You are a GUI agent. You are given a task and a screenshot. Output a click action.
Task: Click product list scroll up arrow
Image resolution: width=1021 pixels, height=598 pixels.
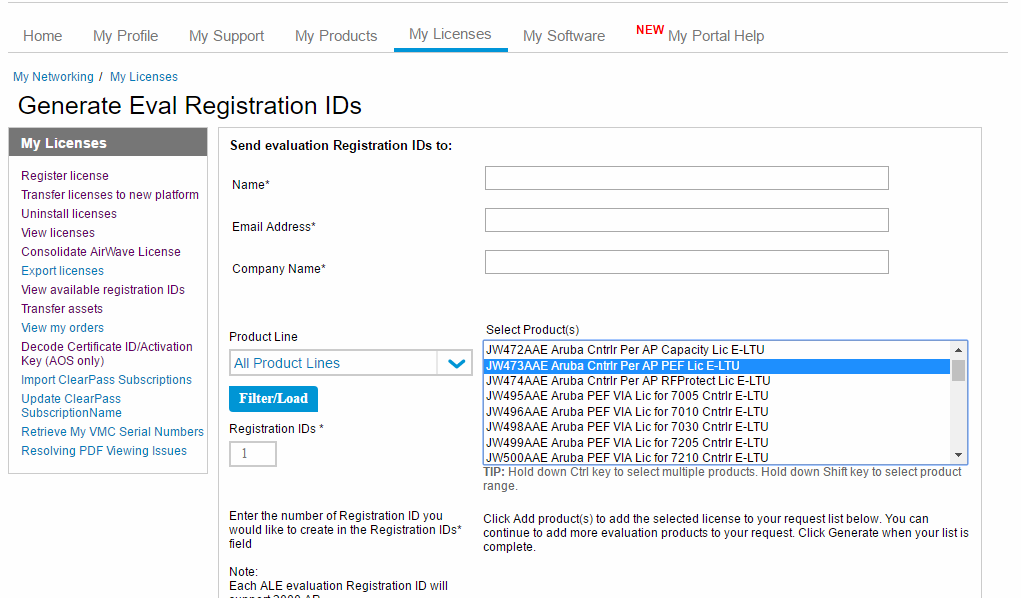coord(958,350)
